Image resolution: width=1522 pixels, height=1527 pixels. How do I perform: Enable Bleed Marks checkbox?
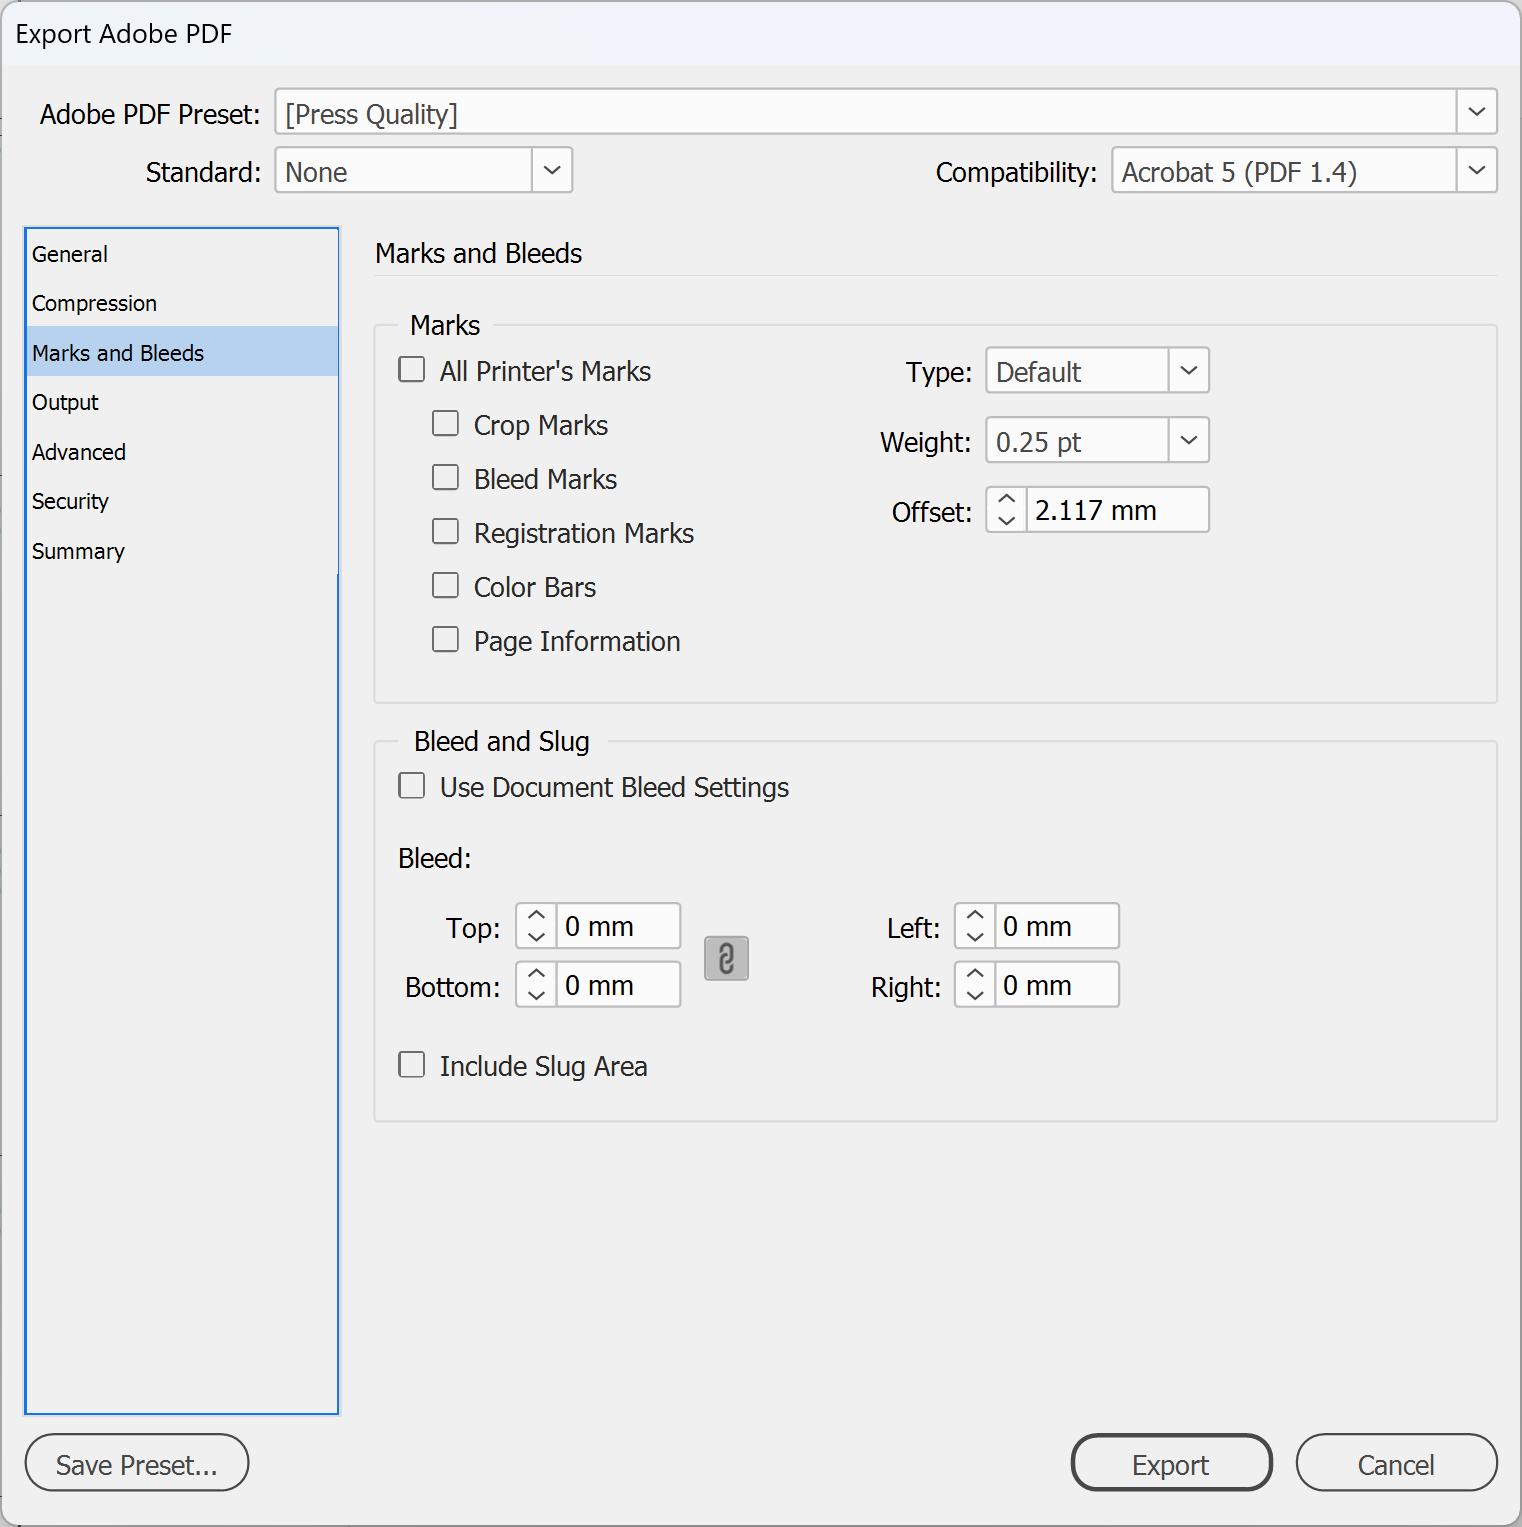pyautogui.click(x=445, y=478)
